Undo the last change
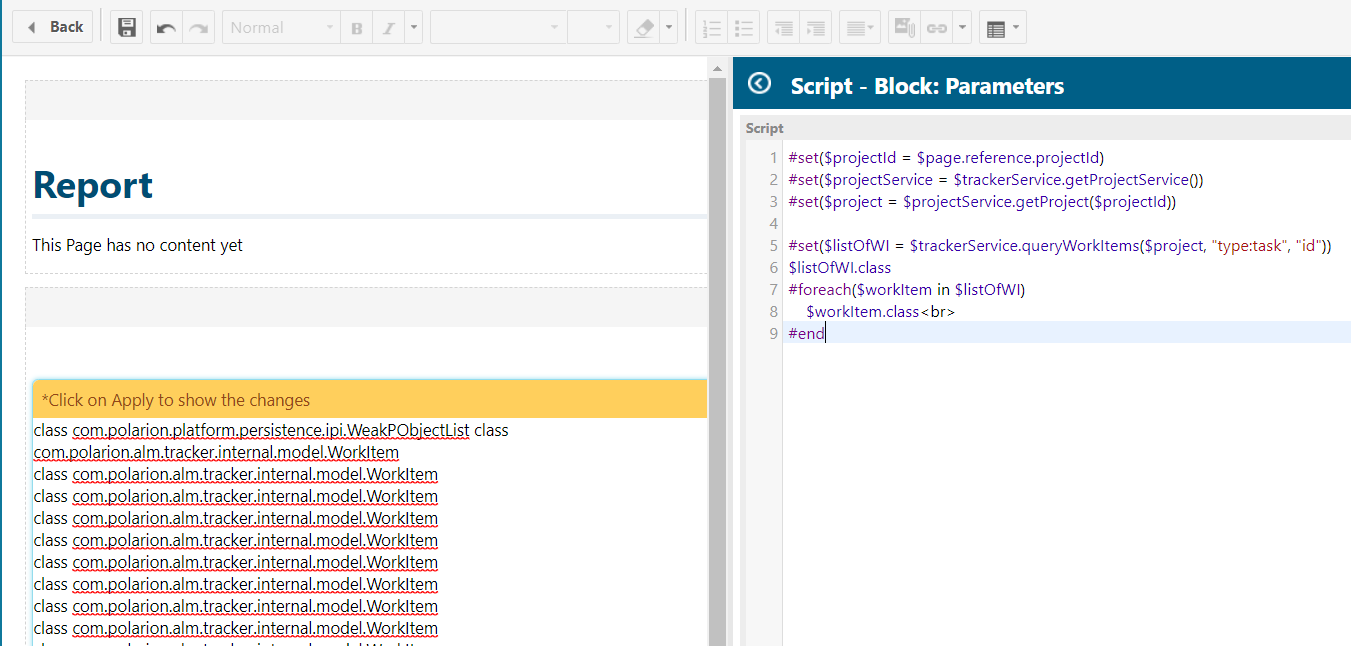The width and height of the screenshot is (1351, 646). (165, 27)
